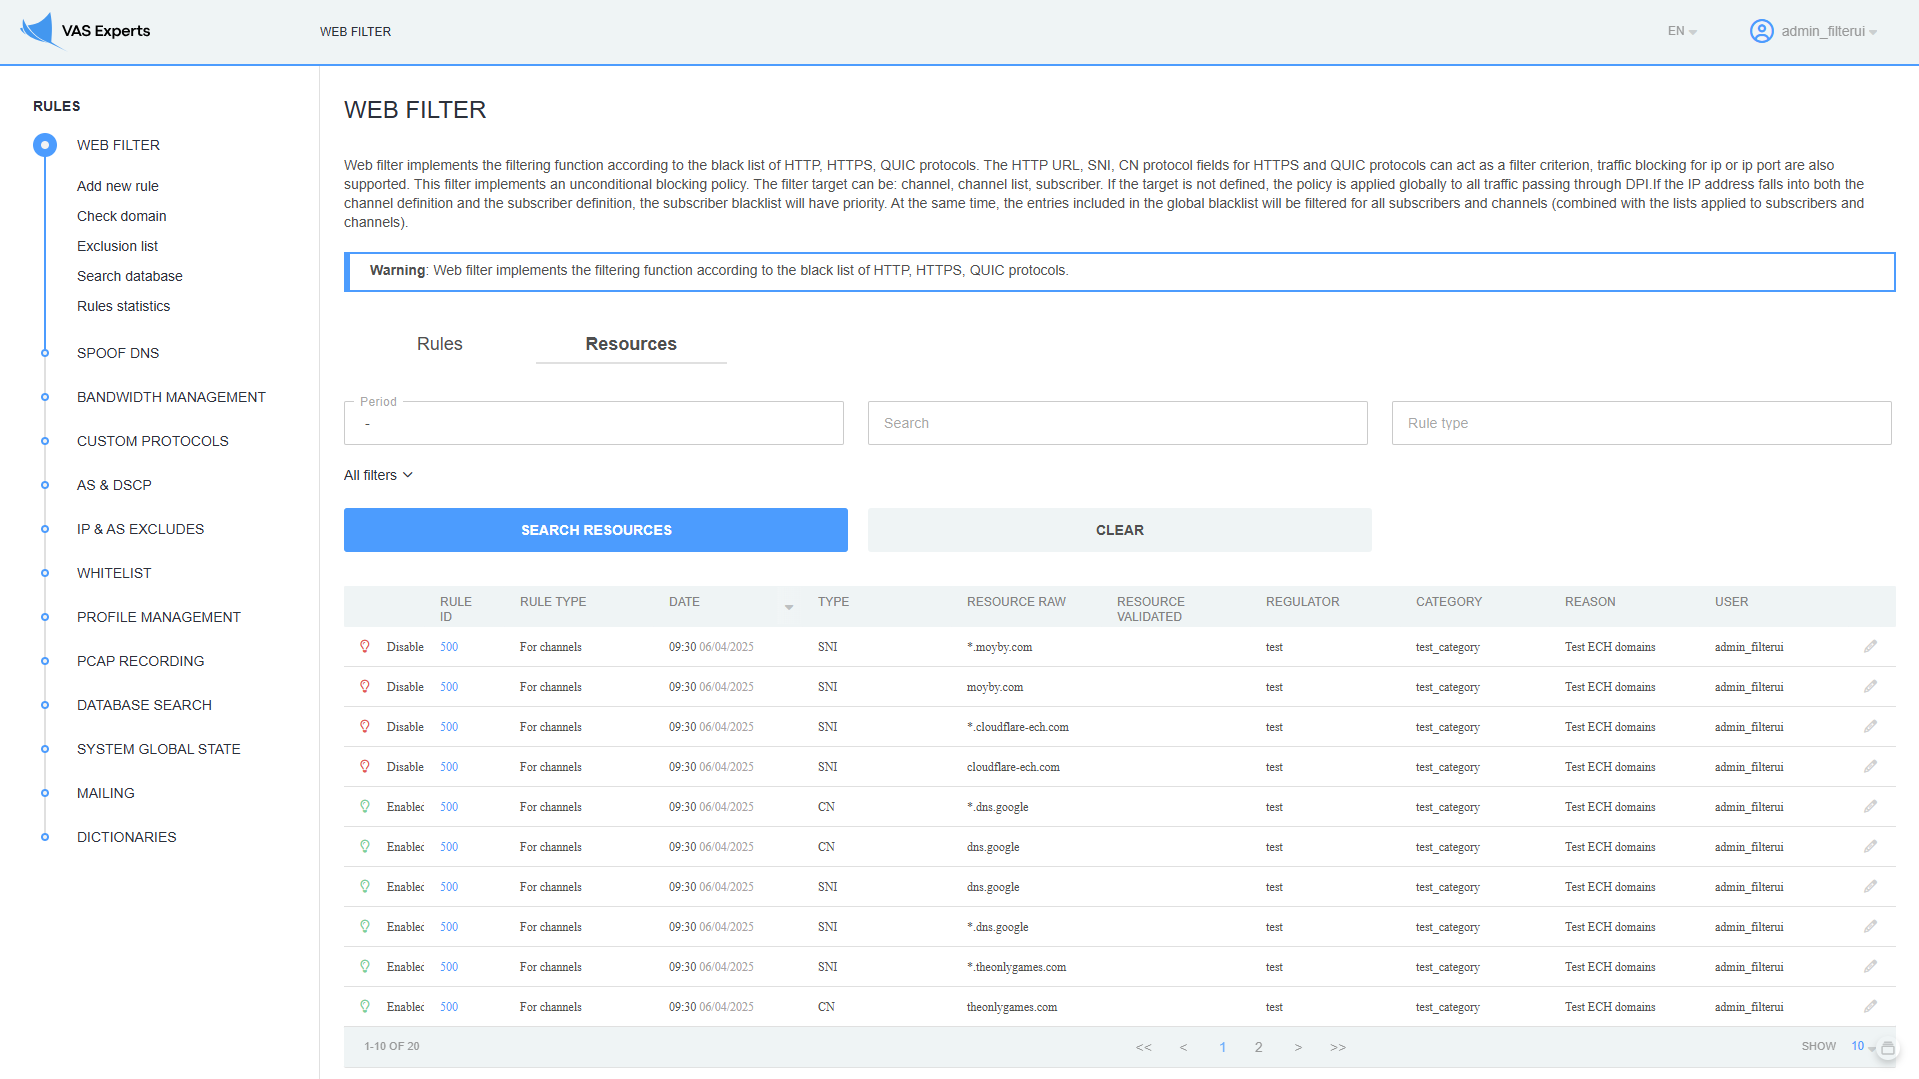Toggle the green bulb status for *.dns.google CN row
1919x1079 pixels.
click(x=365, y=807)
